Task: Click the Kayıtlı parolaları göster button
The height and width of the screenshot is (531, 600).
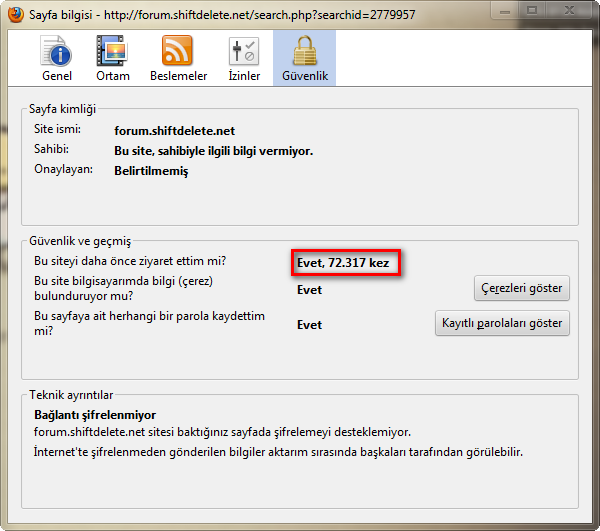Action: pyautogui.click(x=502, y=323)
